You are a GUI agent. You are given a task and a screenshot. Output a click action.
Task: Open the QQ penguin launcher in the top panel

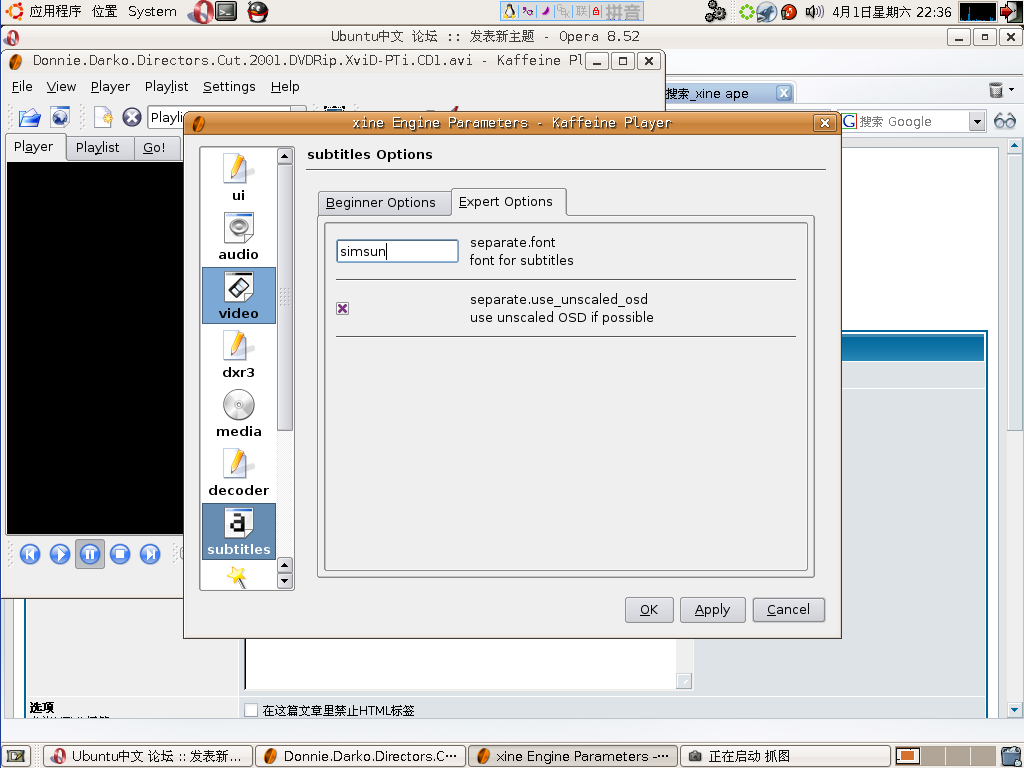[x=258, y=11]
